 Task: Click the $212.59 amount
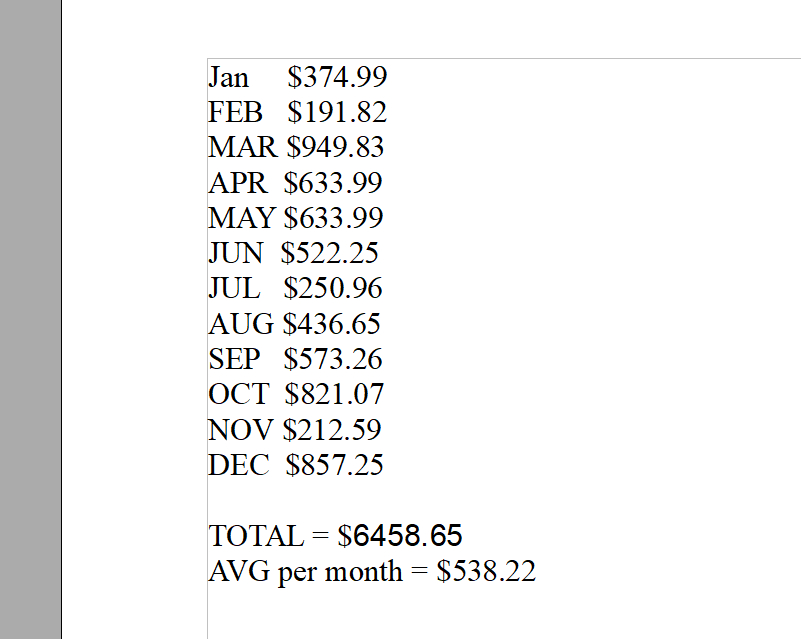point(332,430)
